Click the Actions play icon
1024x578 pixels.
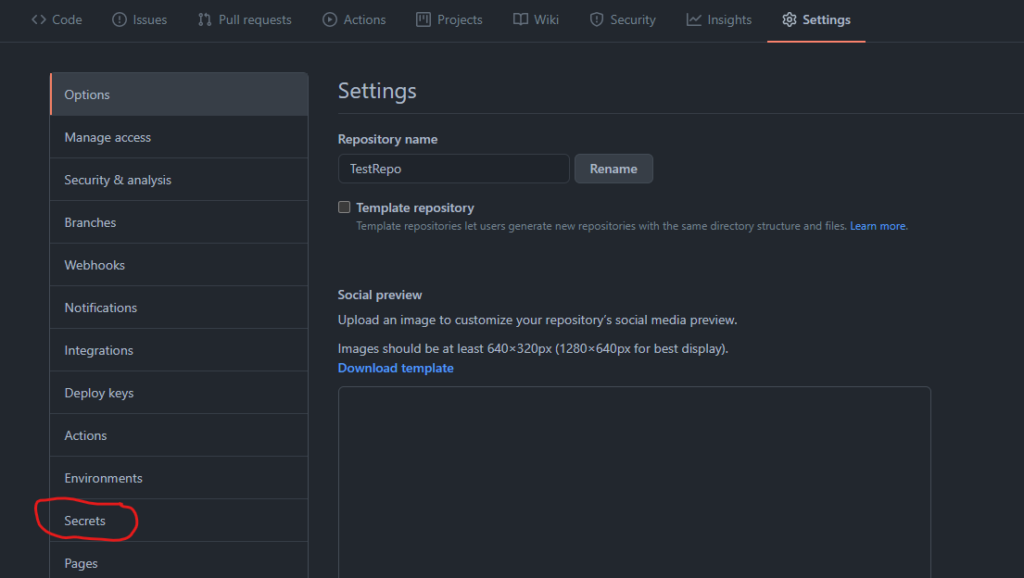330,20
